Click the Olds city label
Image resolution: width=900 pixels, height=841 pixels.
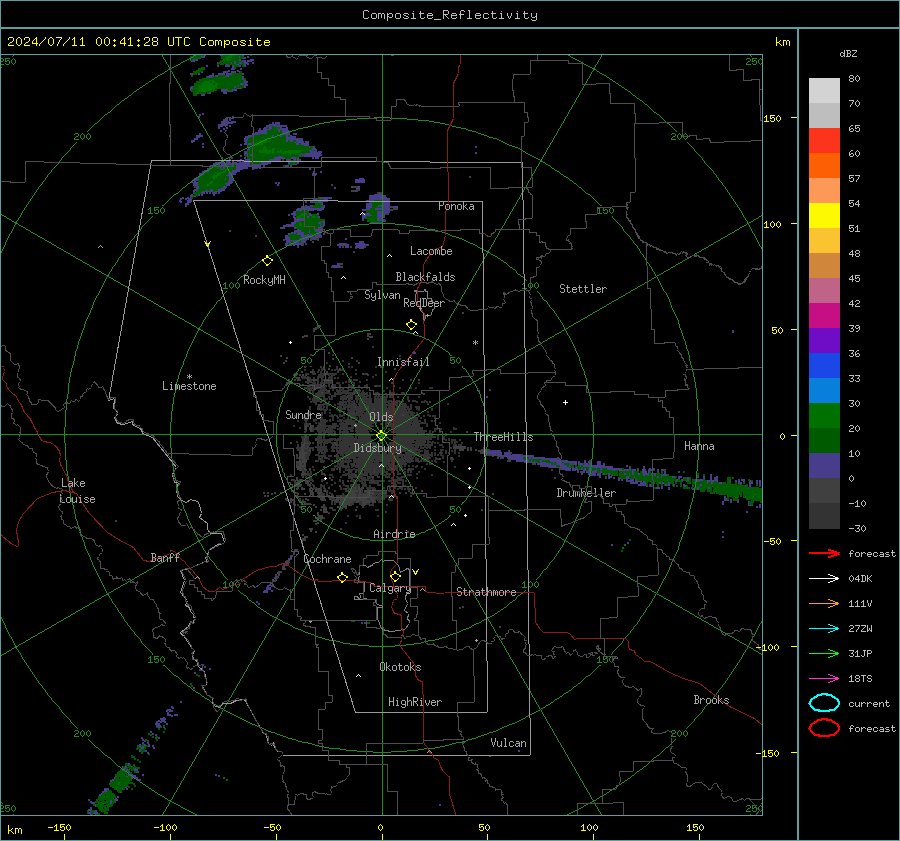click(x=381, y=417)
